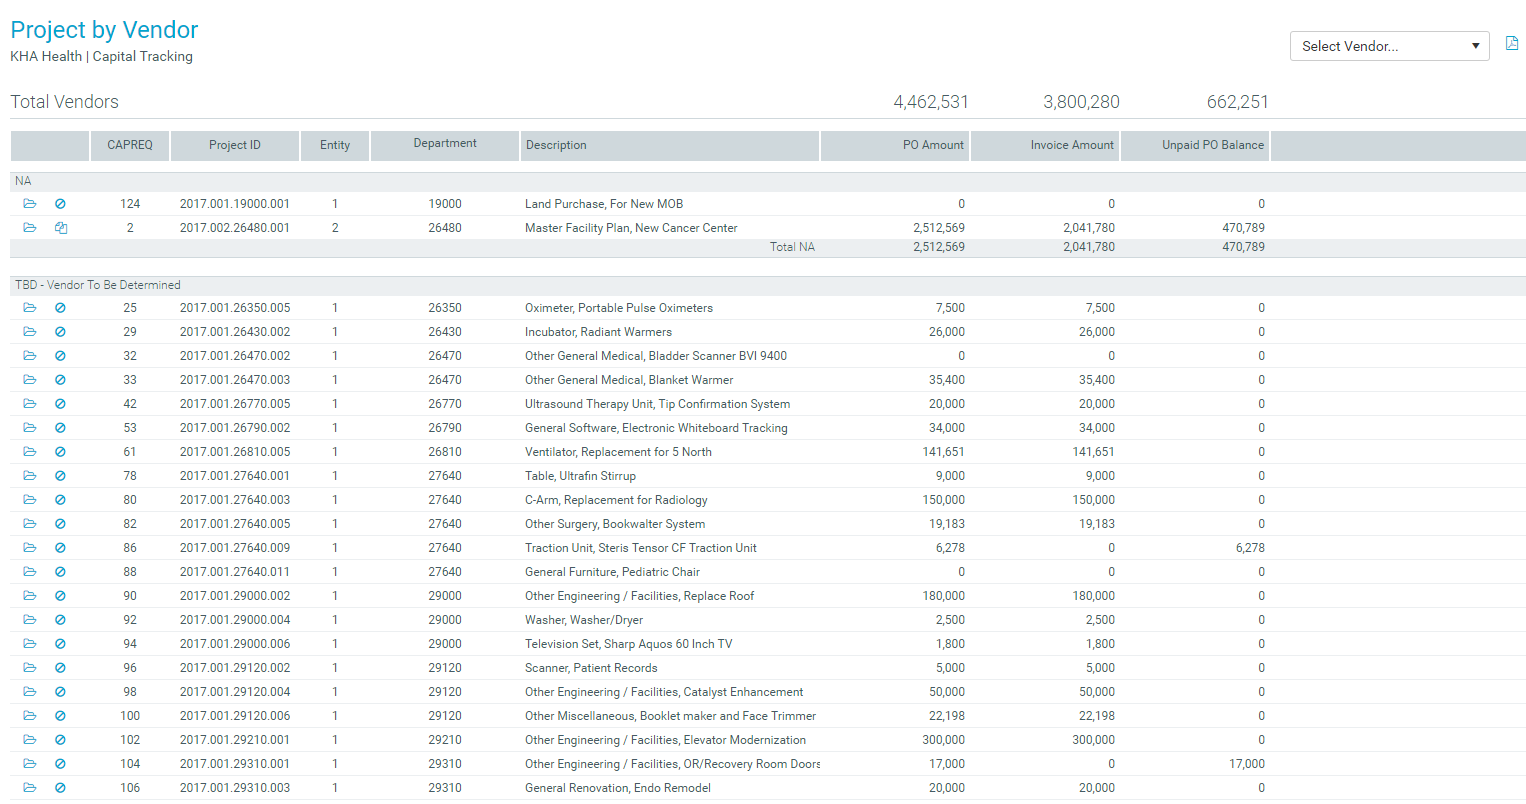Open folder icon for Steris Tensor Traction row

[30, 548]
